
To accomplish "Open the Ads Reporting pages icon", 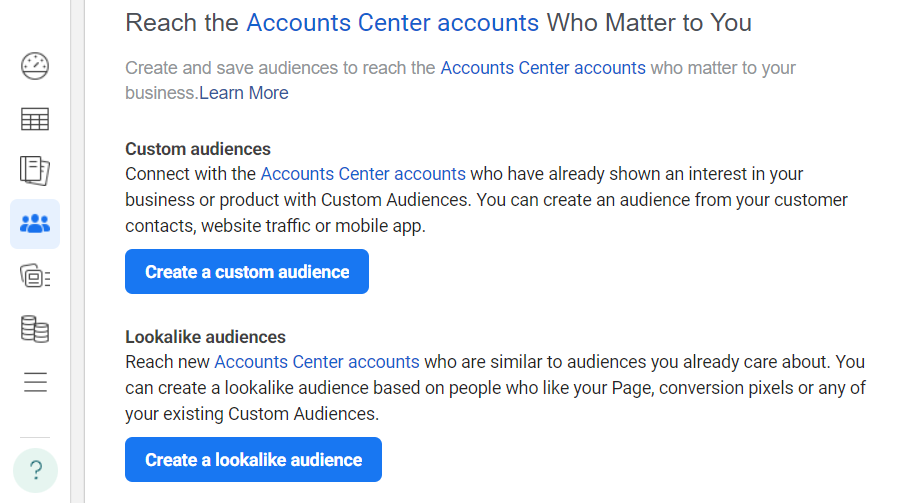I will (x=35, y=171).
